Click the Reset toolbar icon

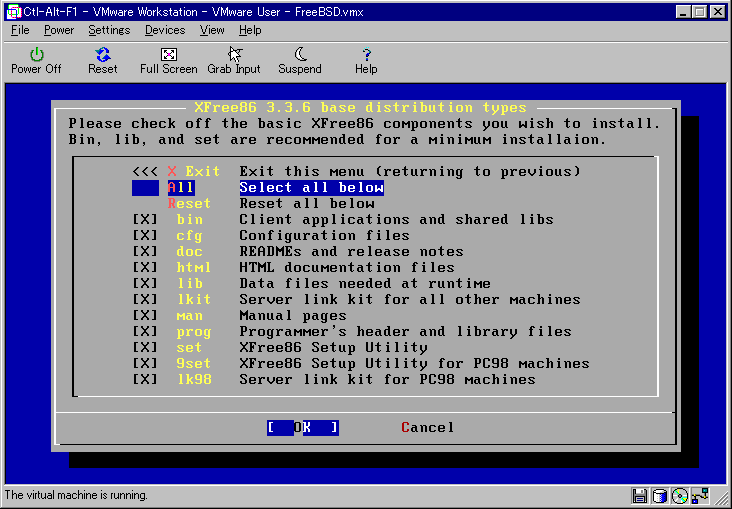point(103,61)
